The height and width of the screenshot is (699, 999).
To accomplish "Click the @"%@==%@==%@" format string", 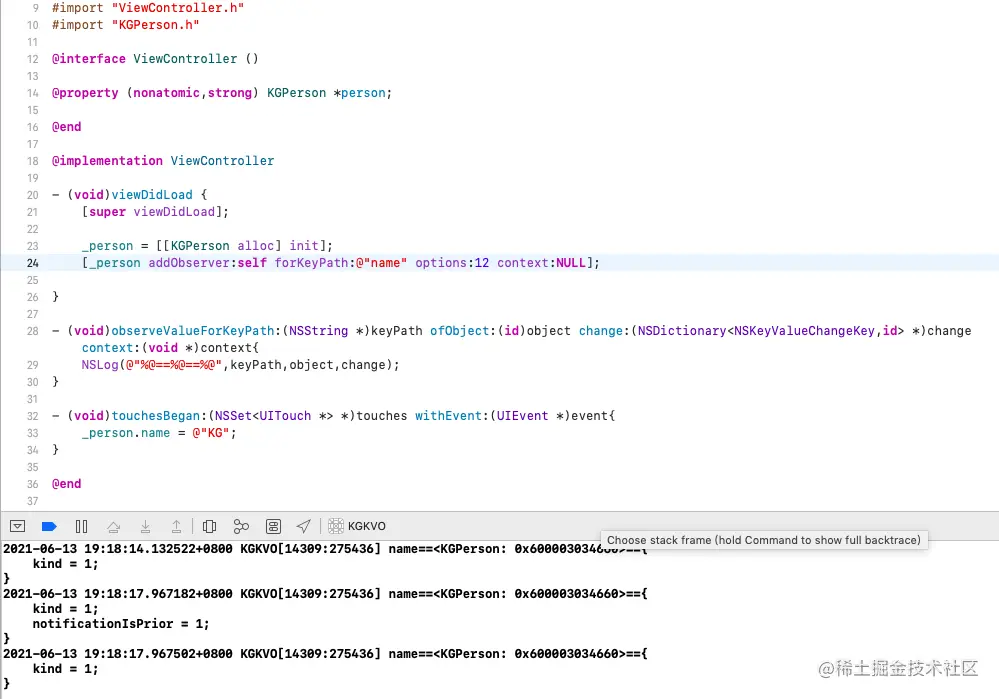I will tap(173, 365).
